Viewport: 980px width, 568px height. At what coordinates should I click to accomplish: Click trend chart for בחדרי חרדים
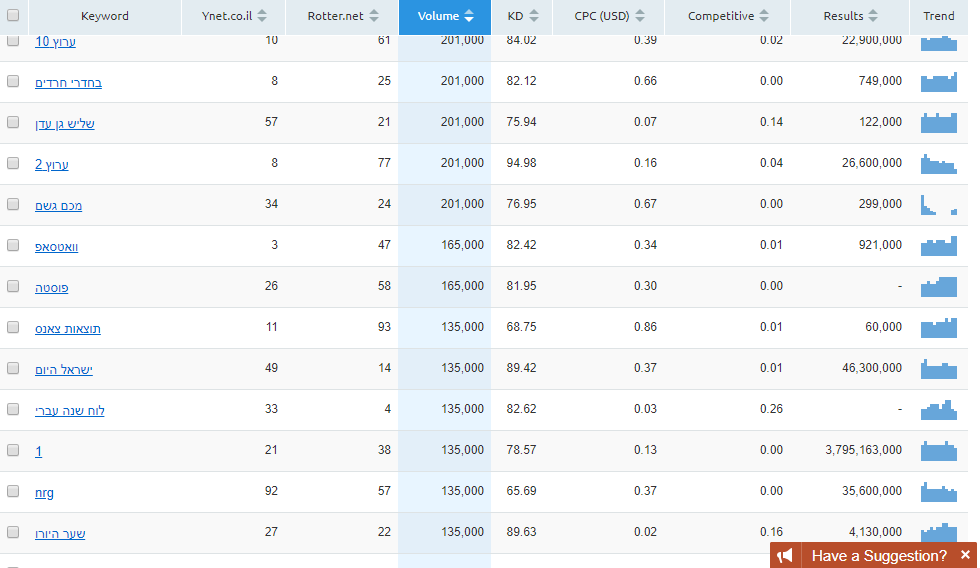(939, 82)
